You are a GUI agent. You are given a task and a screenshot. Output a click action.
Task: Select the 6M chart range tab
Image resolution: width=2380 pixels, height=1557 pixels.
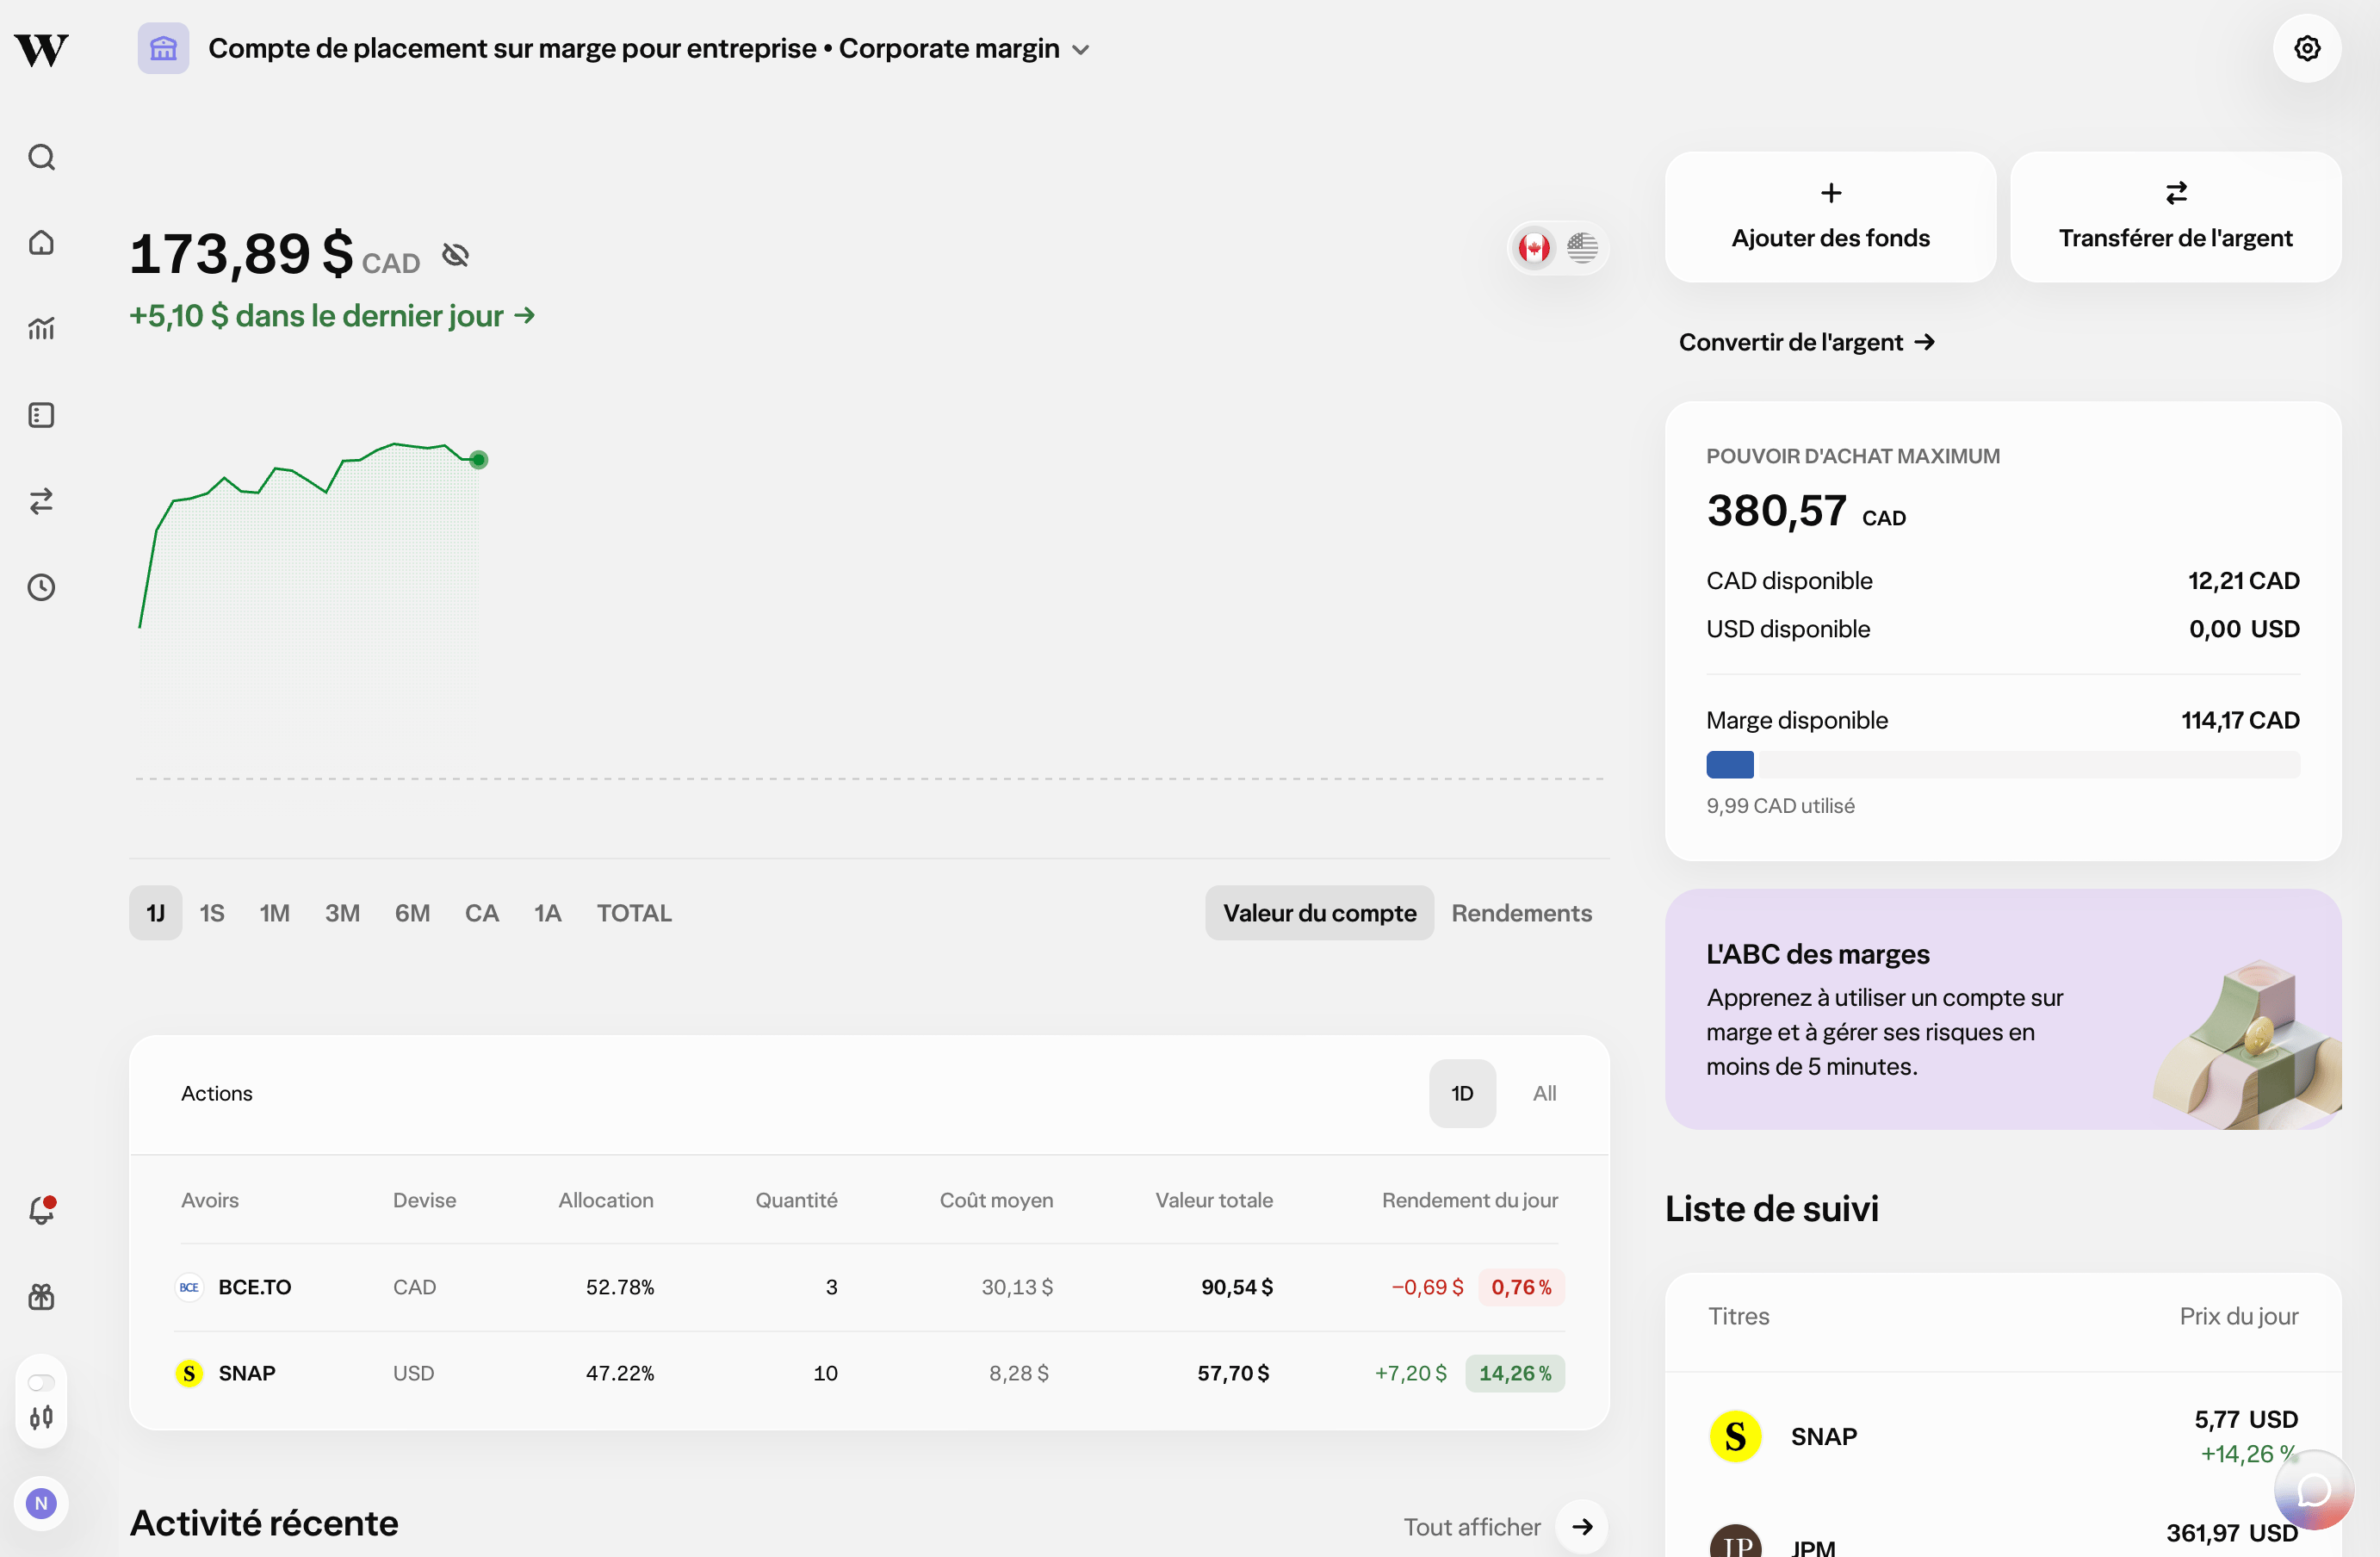(412, 913)
